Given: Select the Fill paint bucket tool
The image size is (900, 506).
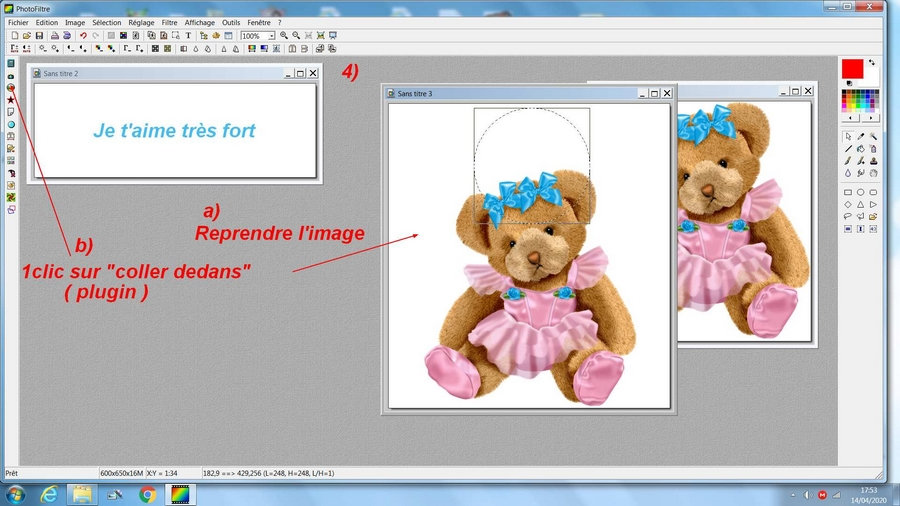Looking at the screenshot, I should point(861,149).
